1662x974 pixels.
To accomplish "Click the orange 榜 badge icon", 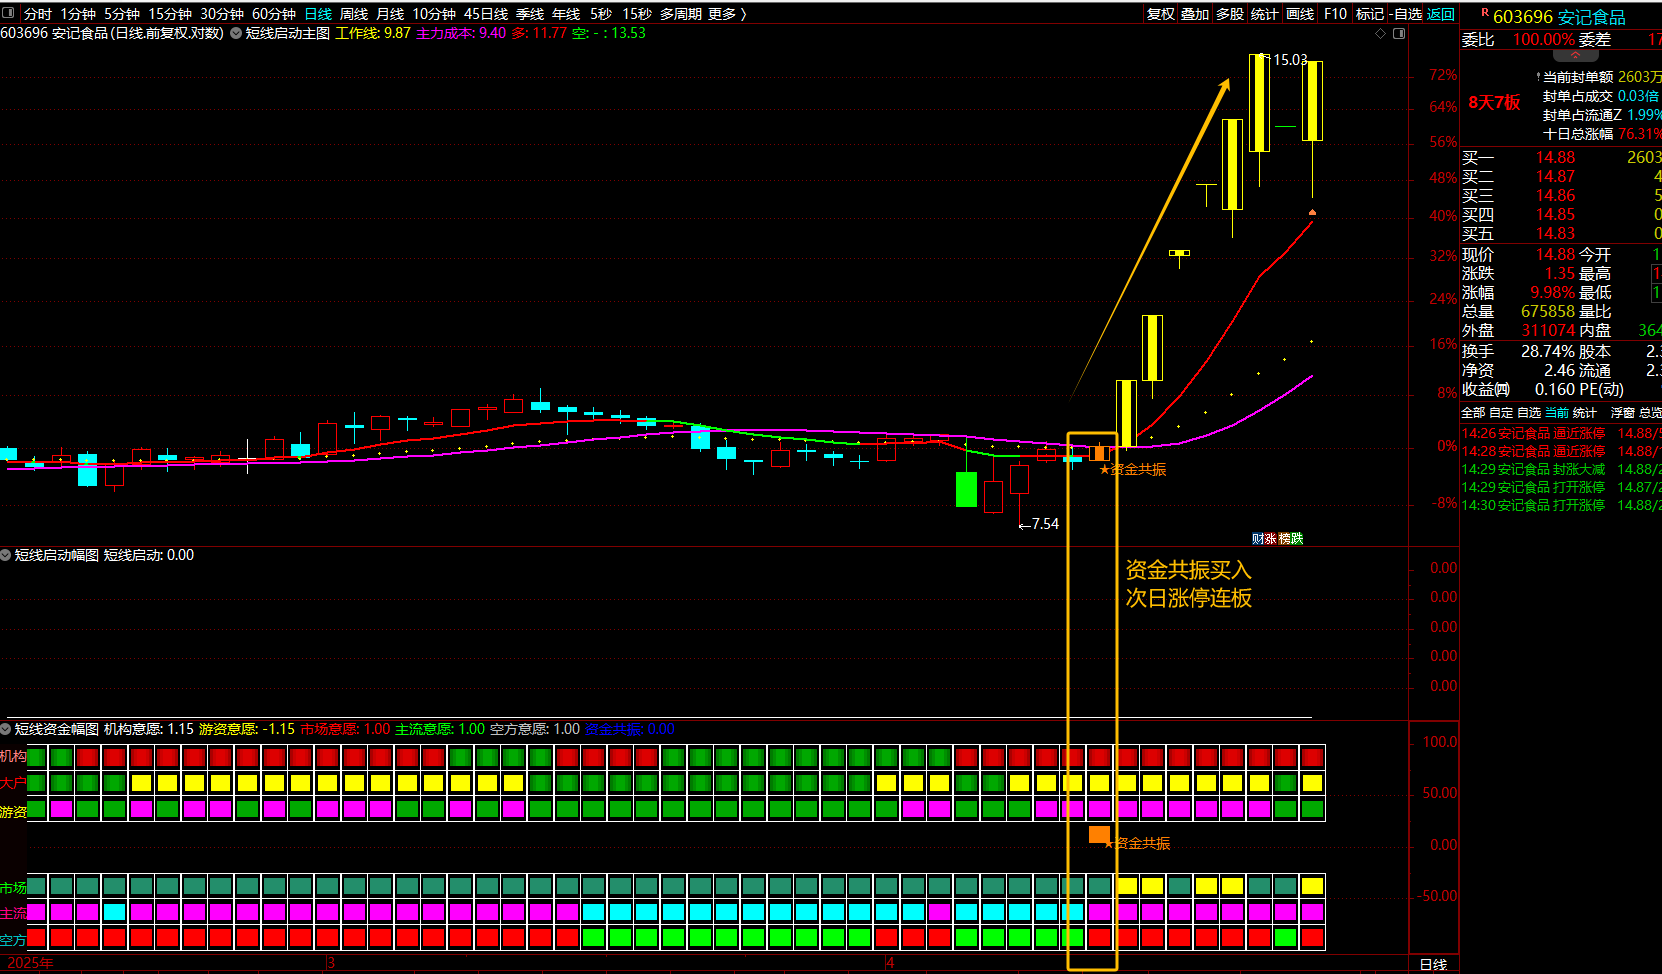I will tap(1284, 538).
